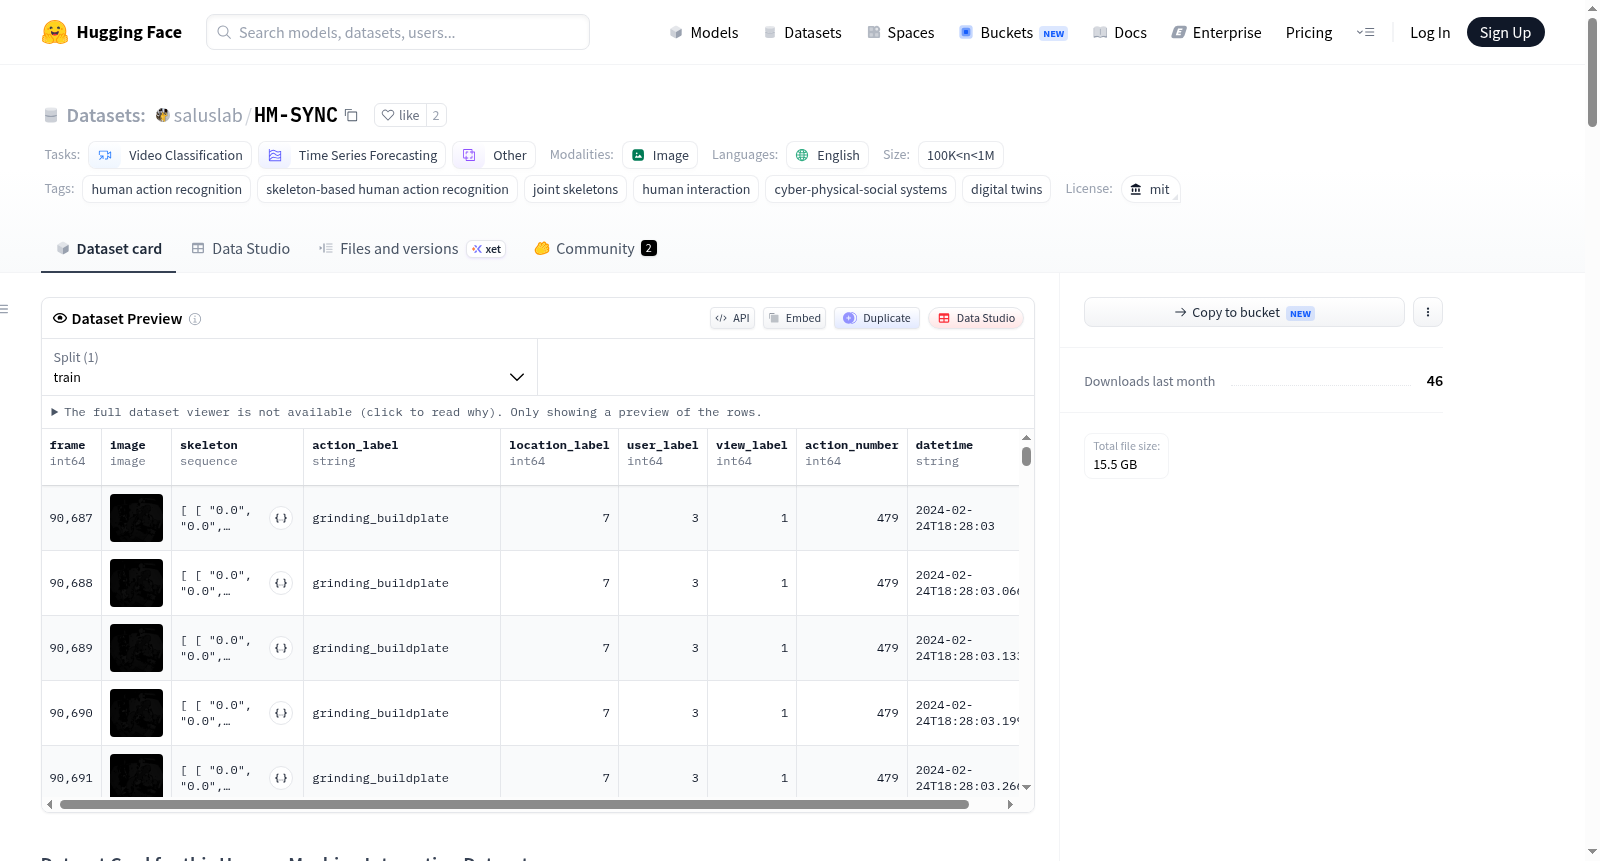The image size is (1600, 861).
Task: Open the extra navigation menu icon
Action: point(1365,32)
